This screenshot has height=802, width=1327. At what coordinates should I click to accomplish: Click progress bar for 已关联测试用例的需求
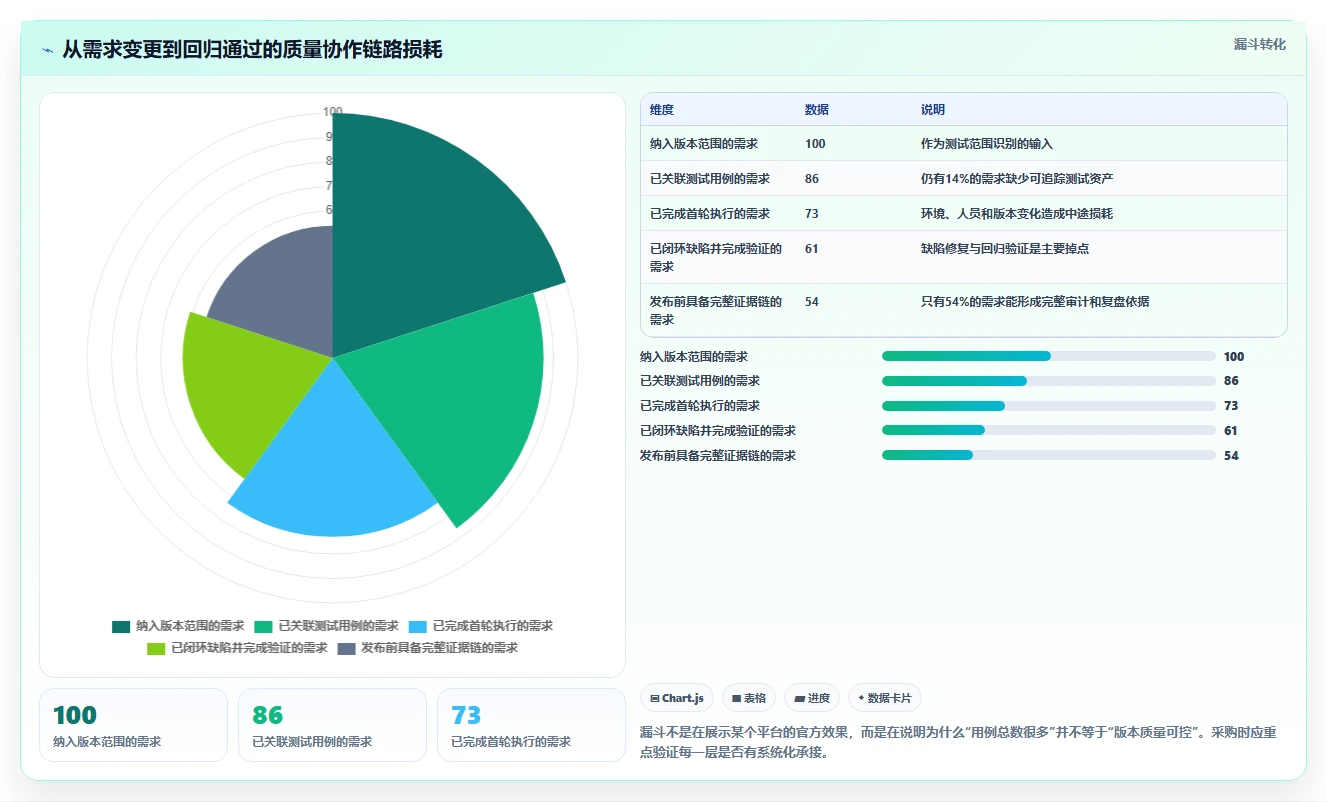1049,381
